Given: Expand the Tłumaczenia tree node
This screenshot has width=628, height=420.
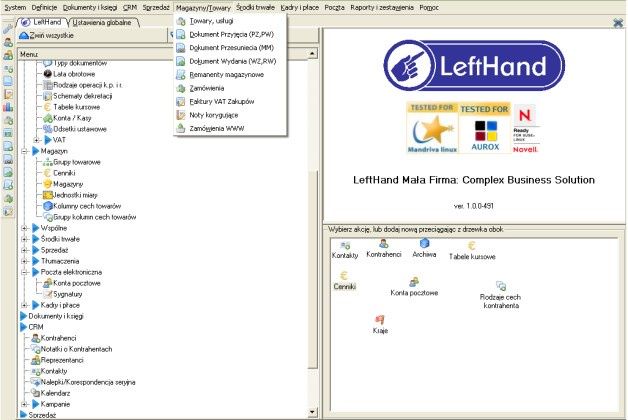Looking at the screenshot, I should pos(24,261).
